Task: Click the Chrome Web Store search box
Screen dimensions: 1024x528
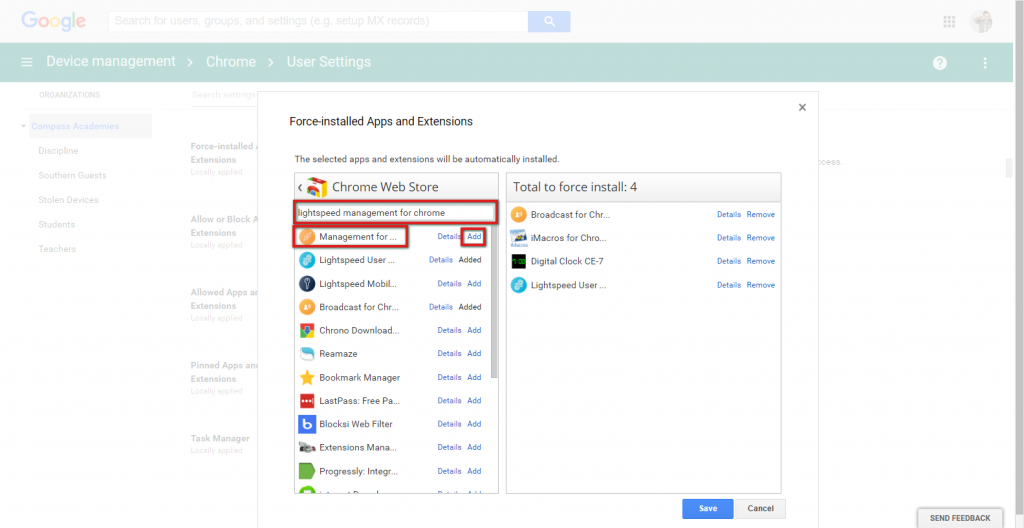Action: click(396, 213)
